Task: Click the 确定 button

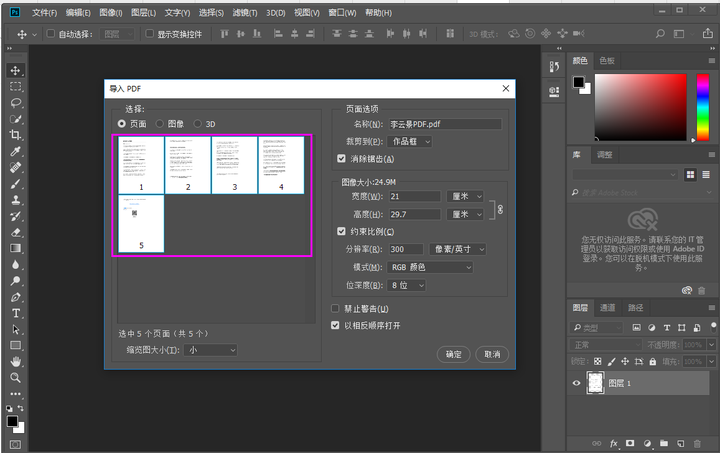Action: 454,354
